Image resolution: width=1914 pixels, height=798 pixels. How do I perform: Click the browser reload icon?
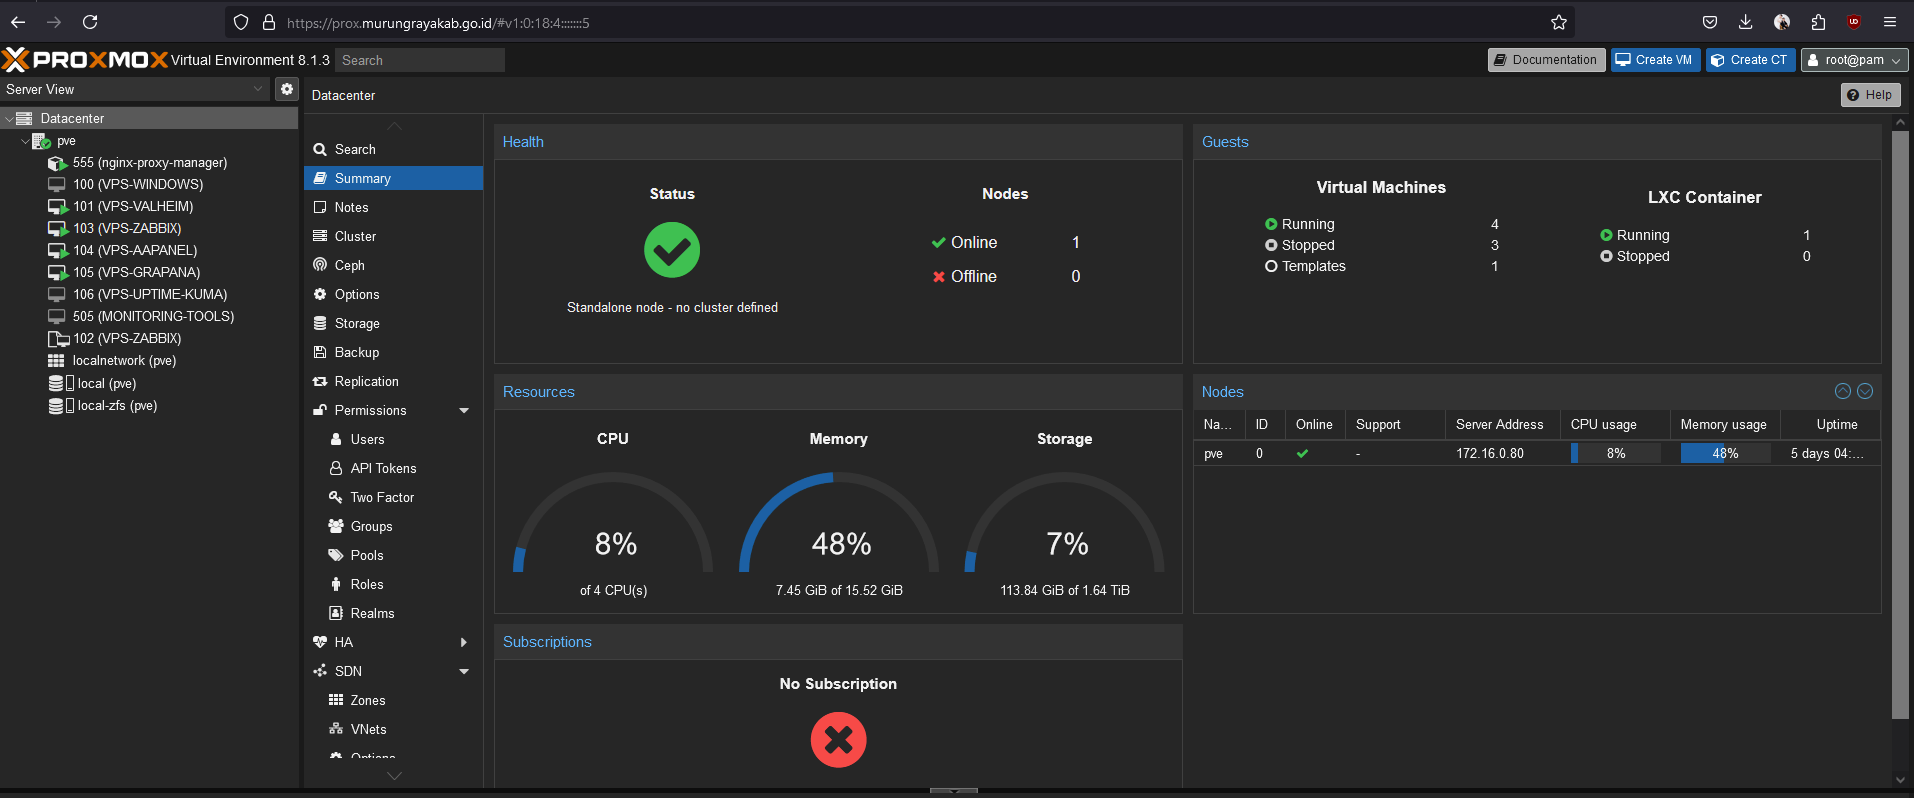point(90,22)
